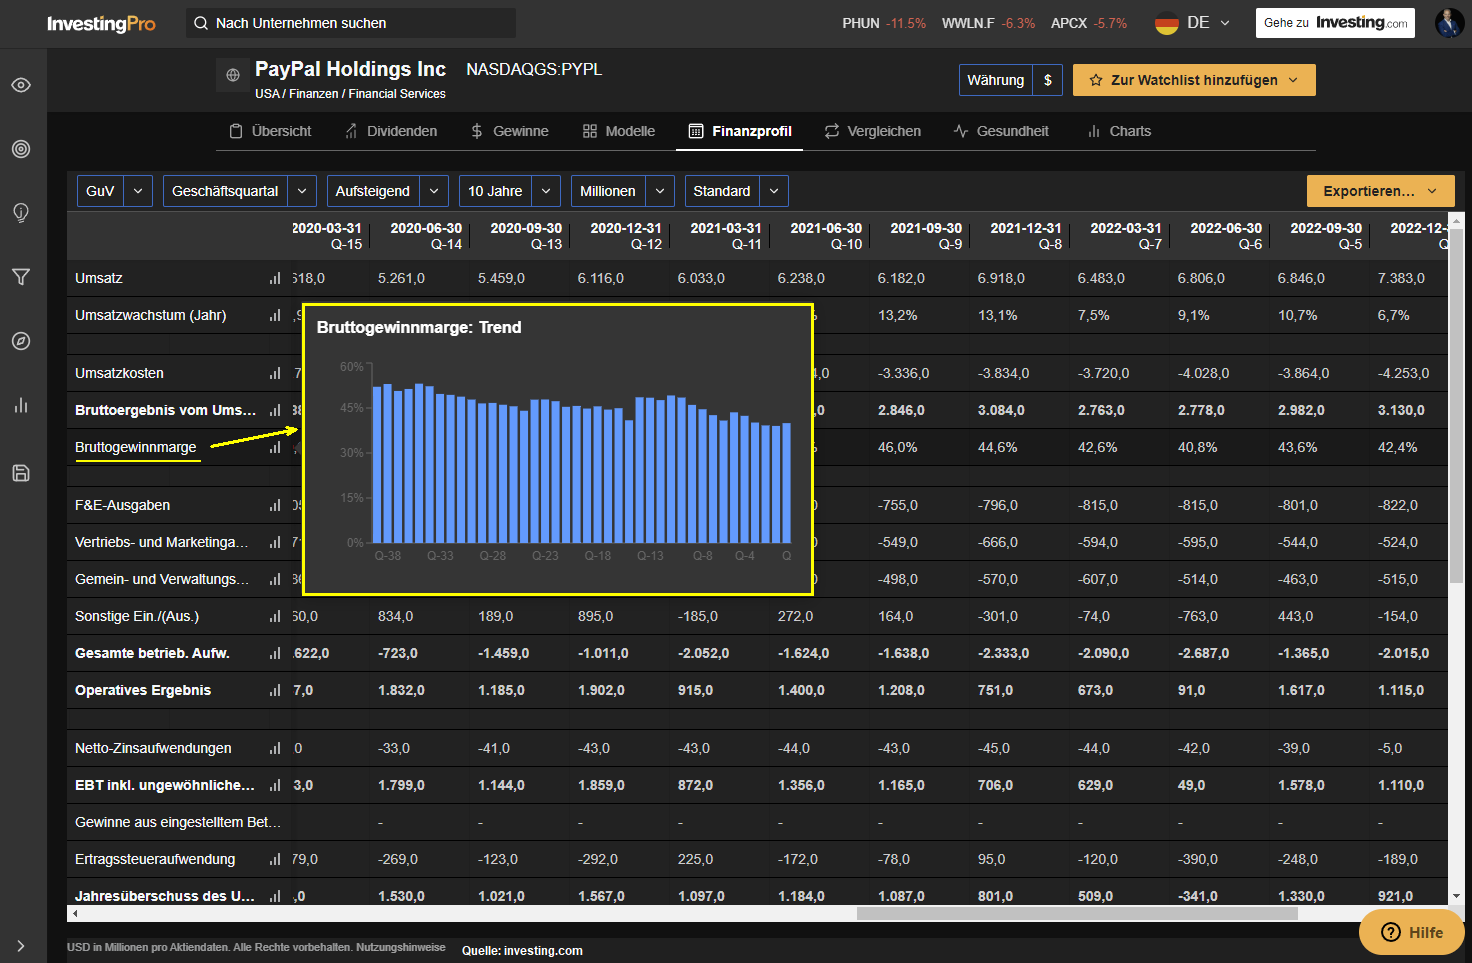
Task: Click the InvestingPro logo
Action: click(101, 23)
